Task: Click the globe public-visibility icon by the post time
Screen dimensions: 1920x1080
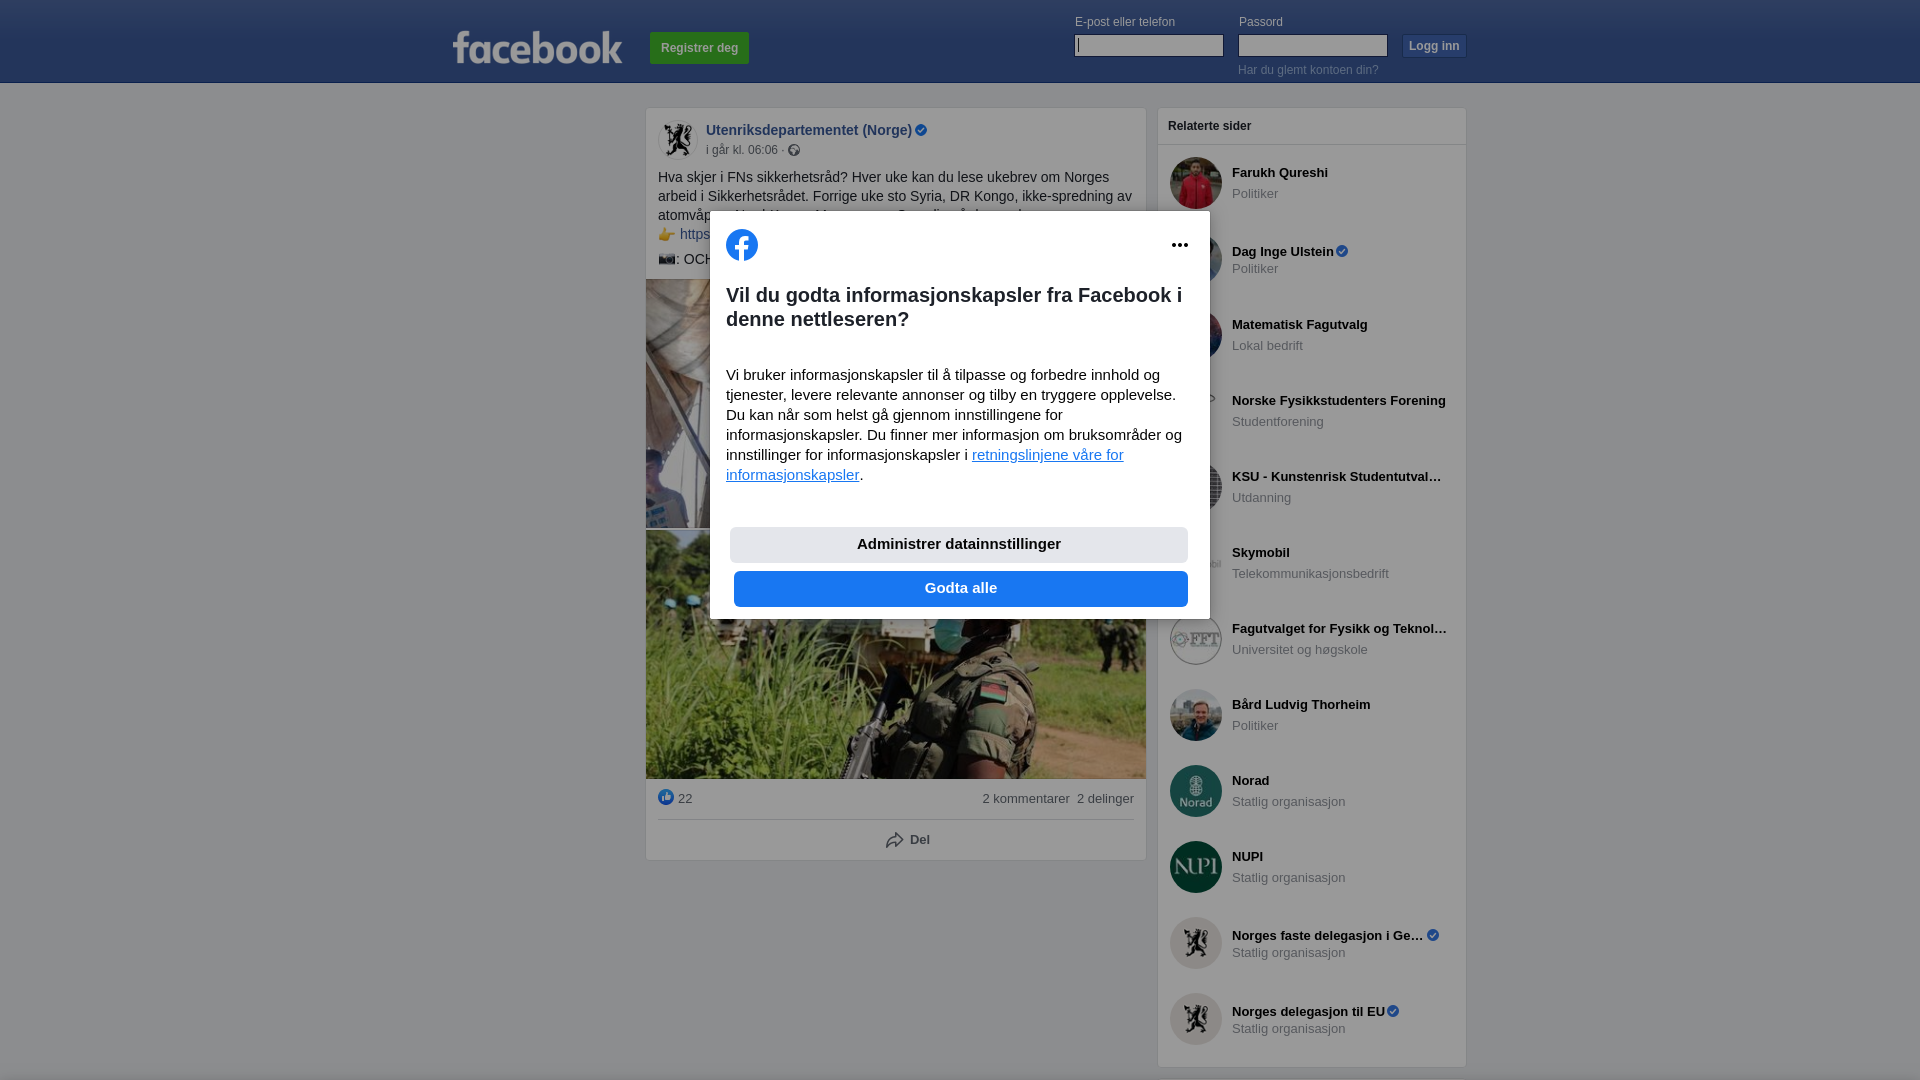Action: [x=794, y=150]
